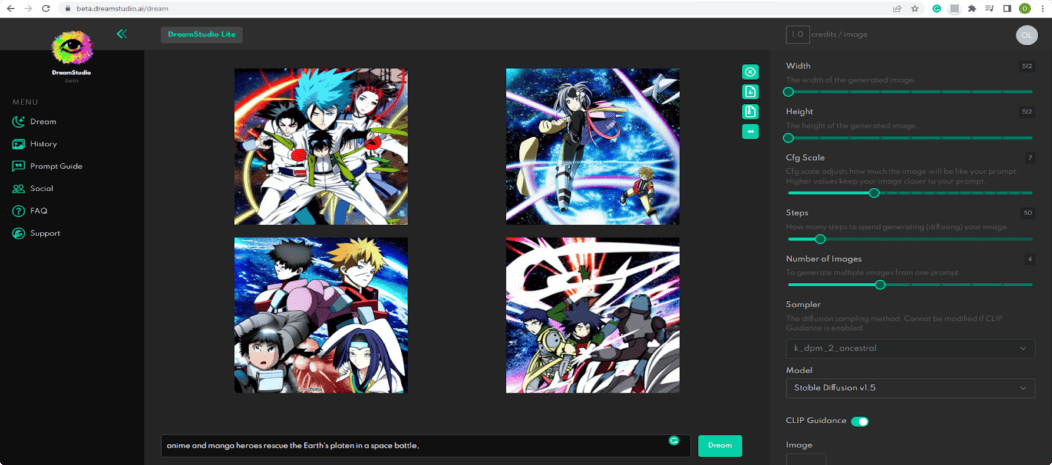The width and height of the screenshot is (1052, 465).
Task: Open the Extensions puzzle piece menu
Action: pyautogui.click(x=971, y=9)
